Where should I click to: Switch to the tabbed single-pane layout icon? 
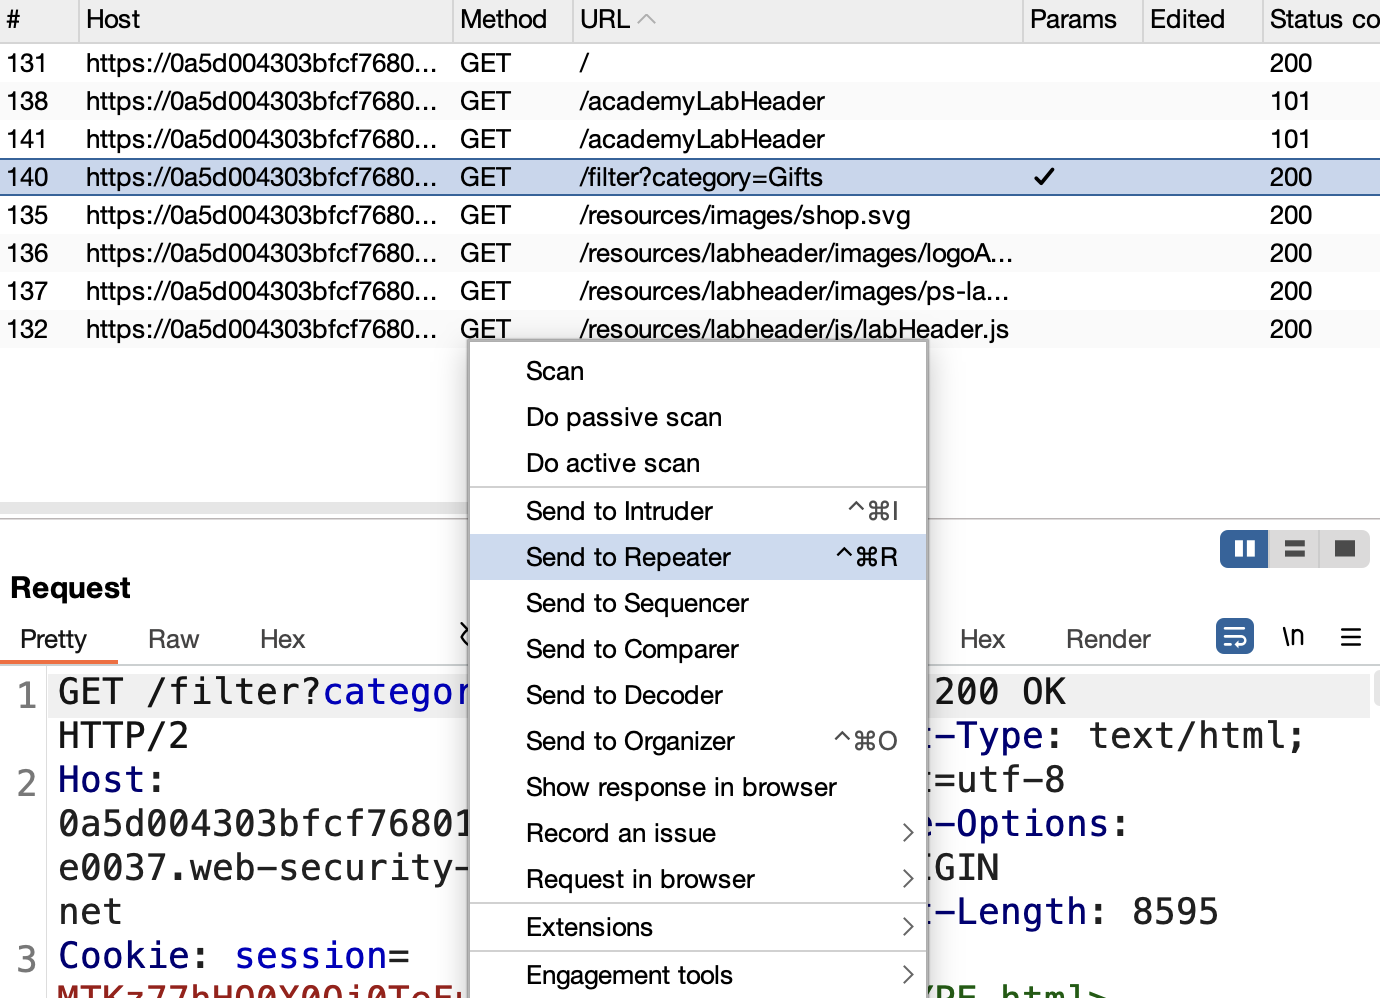point(1345,549)
